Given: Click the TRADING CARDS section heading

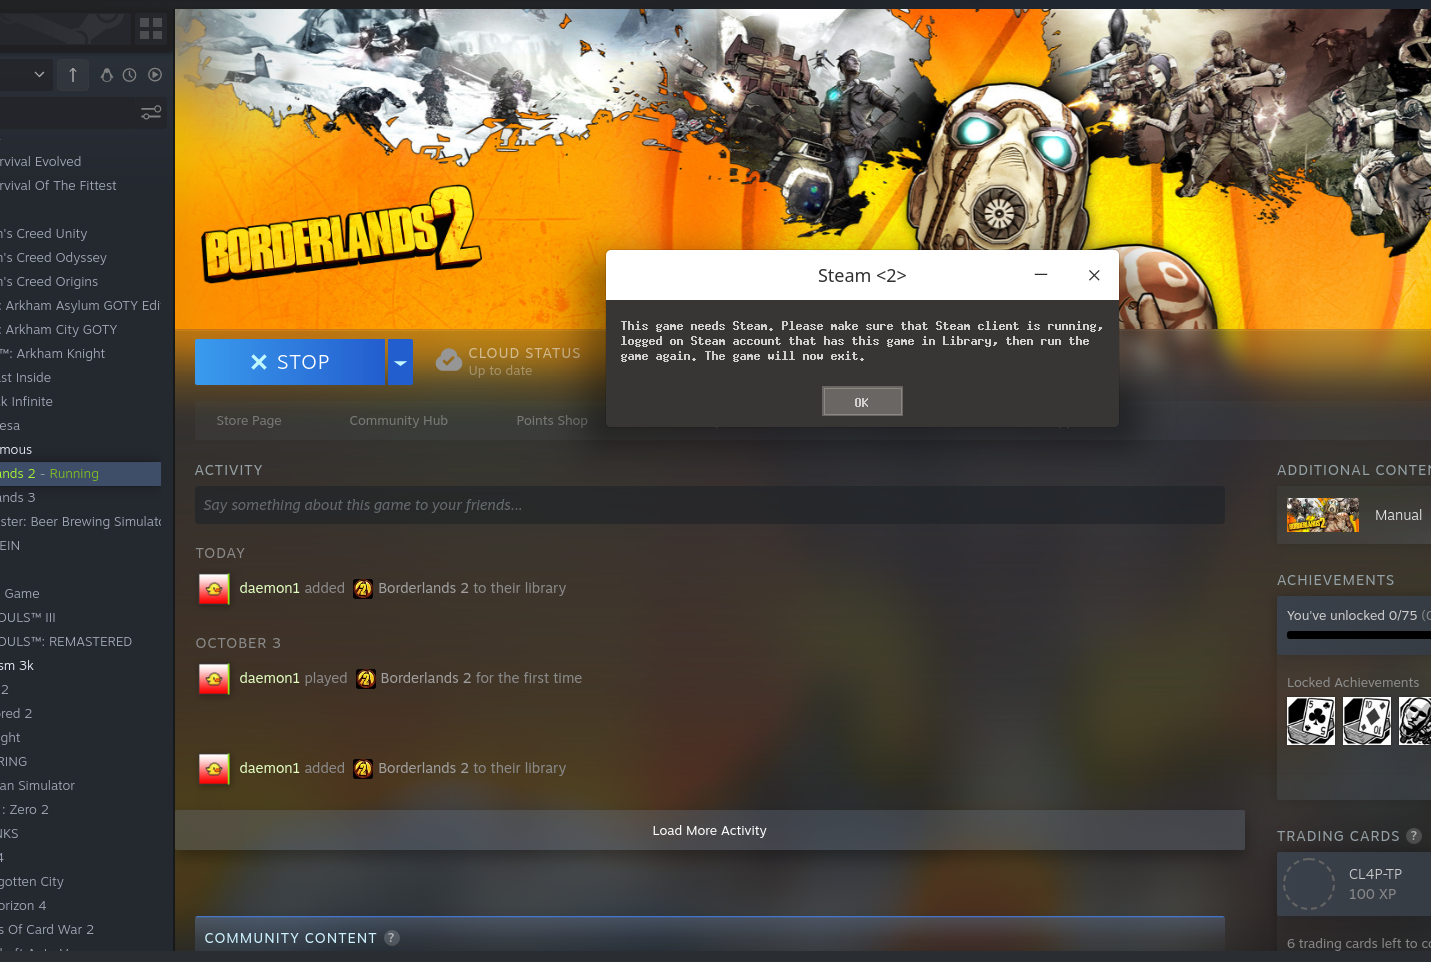Looking at the screenshot, I should (x=1338, y=836).
